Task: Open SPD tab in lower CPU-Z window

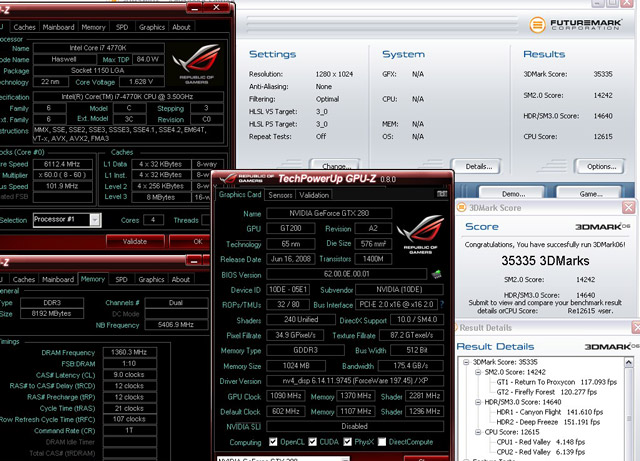Action: [x=121, y=279]
